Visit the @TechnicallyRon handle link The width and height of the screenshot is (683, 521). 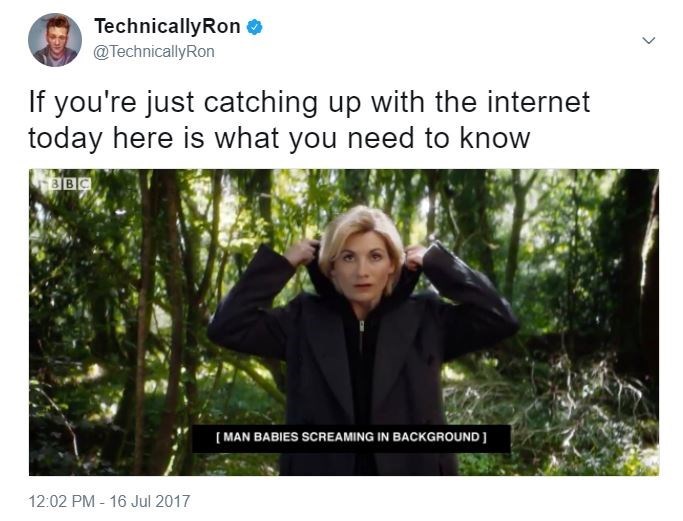(x=154, y=51)
